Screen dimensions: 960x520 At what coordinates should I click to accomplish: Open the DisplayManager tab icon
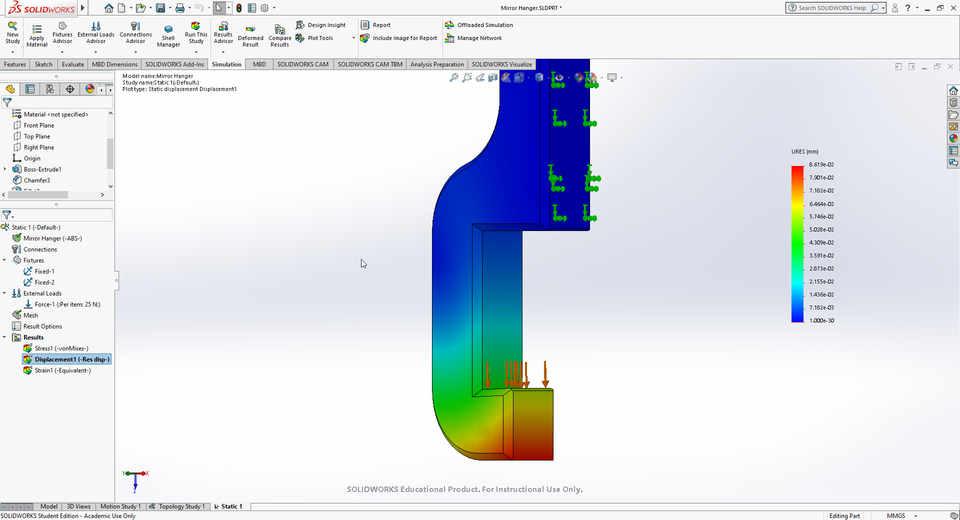(x=90, y=89)
